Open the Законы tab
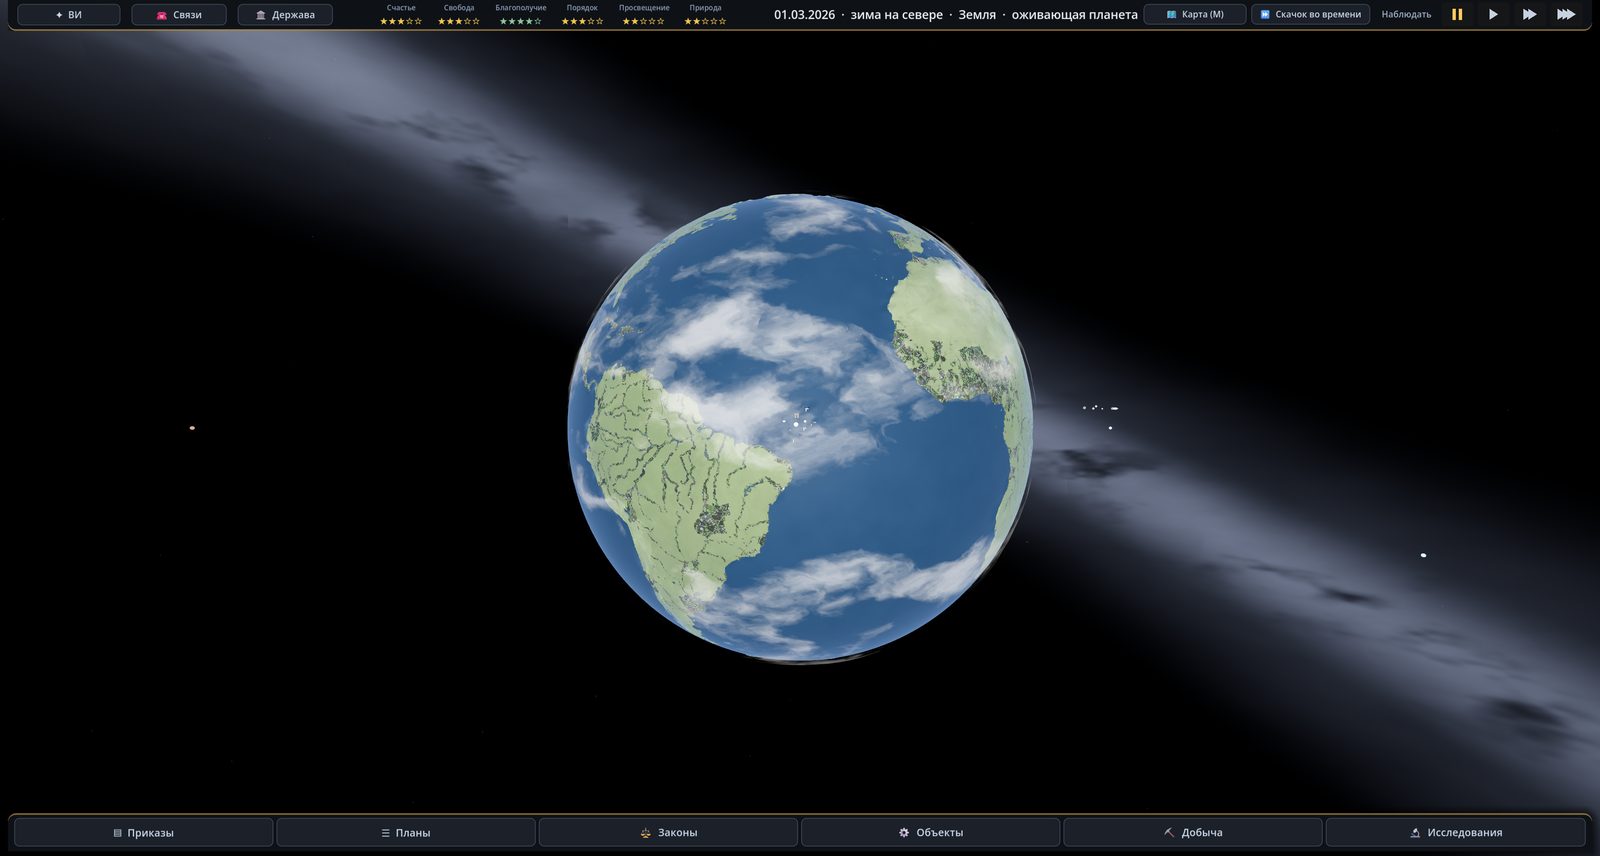 668,832
